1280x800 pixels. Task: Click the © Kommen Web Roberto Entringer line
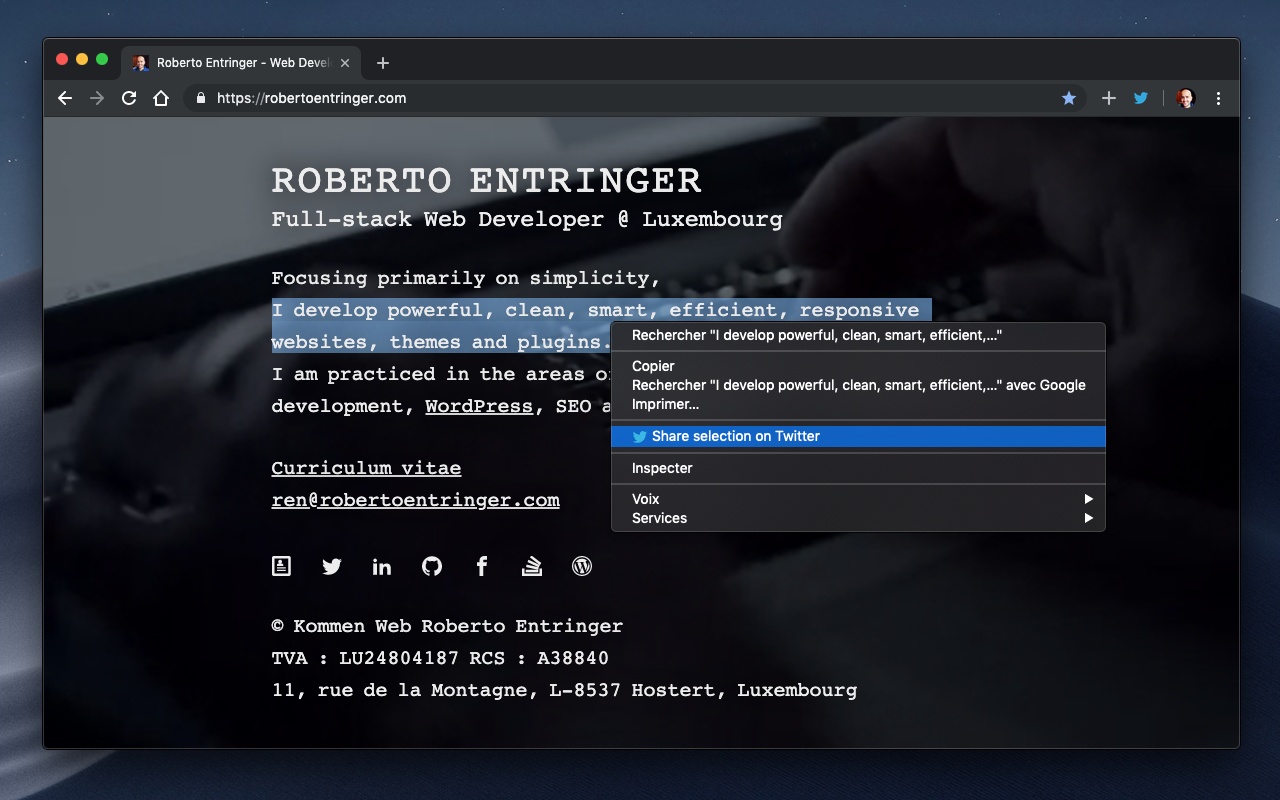(x=447, y=626)
